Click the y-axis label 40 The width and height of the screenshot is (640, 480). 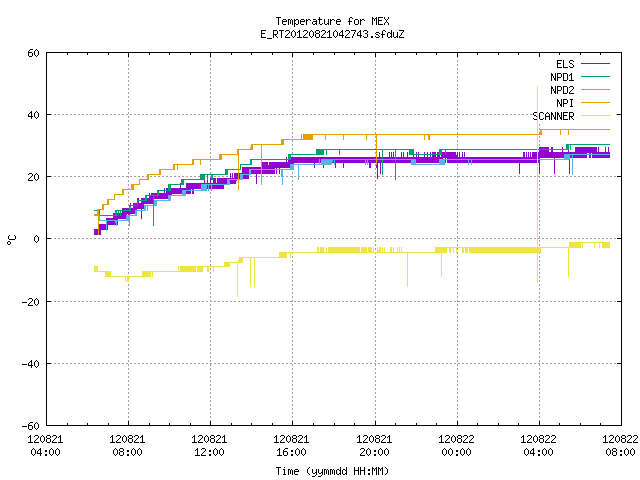33,115
